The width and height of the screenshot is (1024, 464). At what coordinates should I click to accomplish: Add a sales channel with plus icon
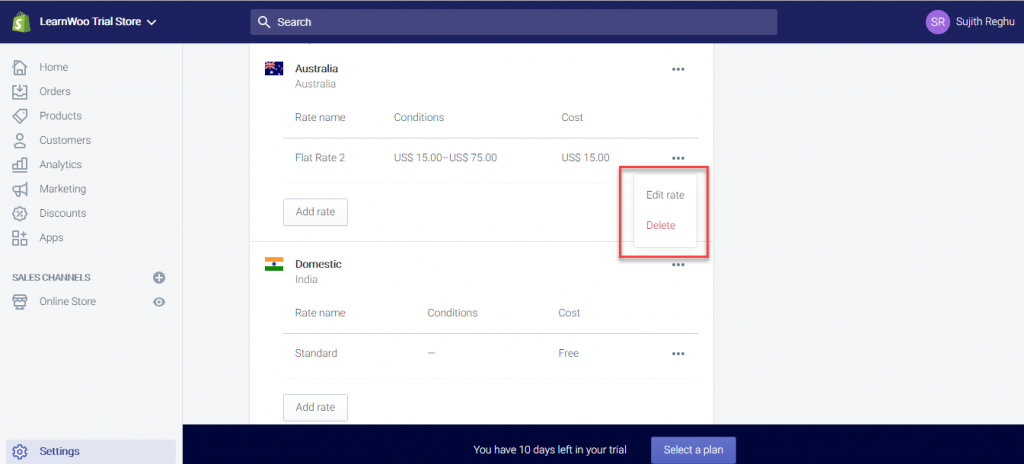tap(159, 278)
